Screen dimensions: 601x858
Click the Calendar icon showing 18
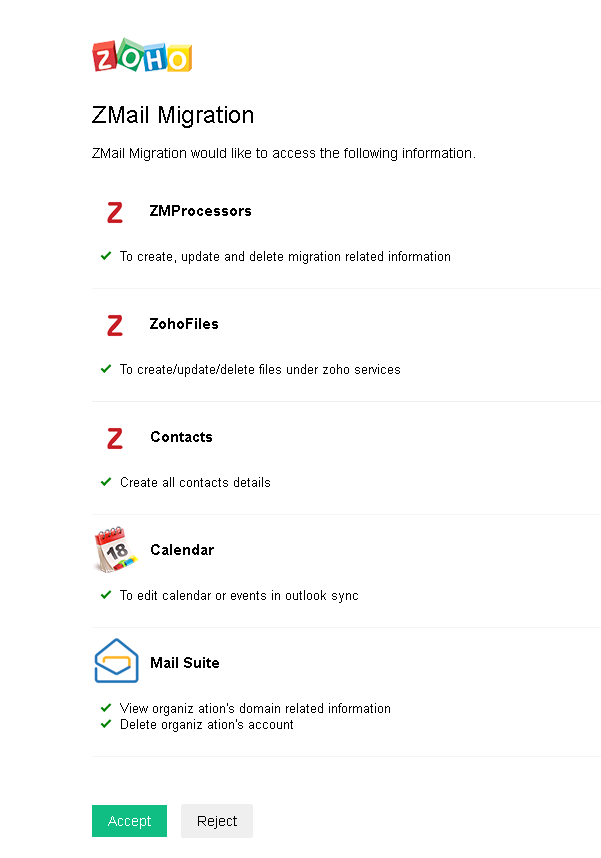(115, 550)
